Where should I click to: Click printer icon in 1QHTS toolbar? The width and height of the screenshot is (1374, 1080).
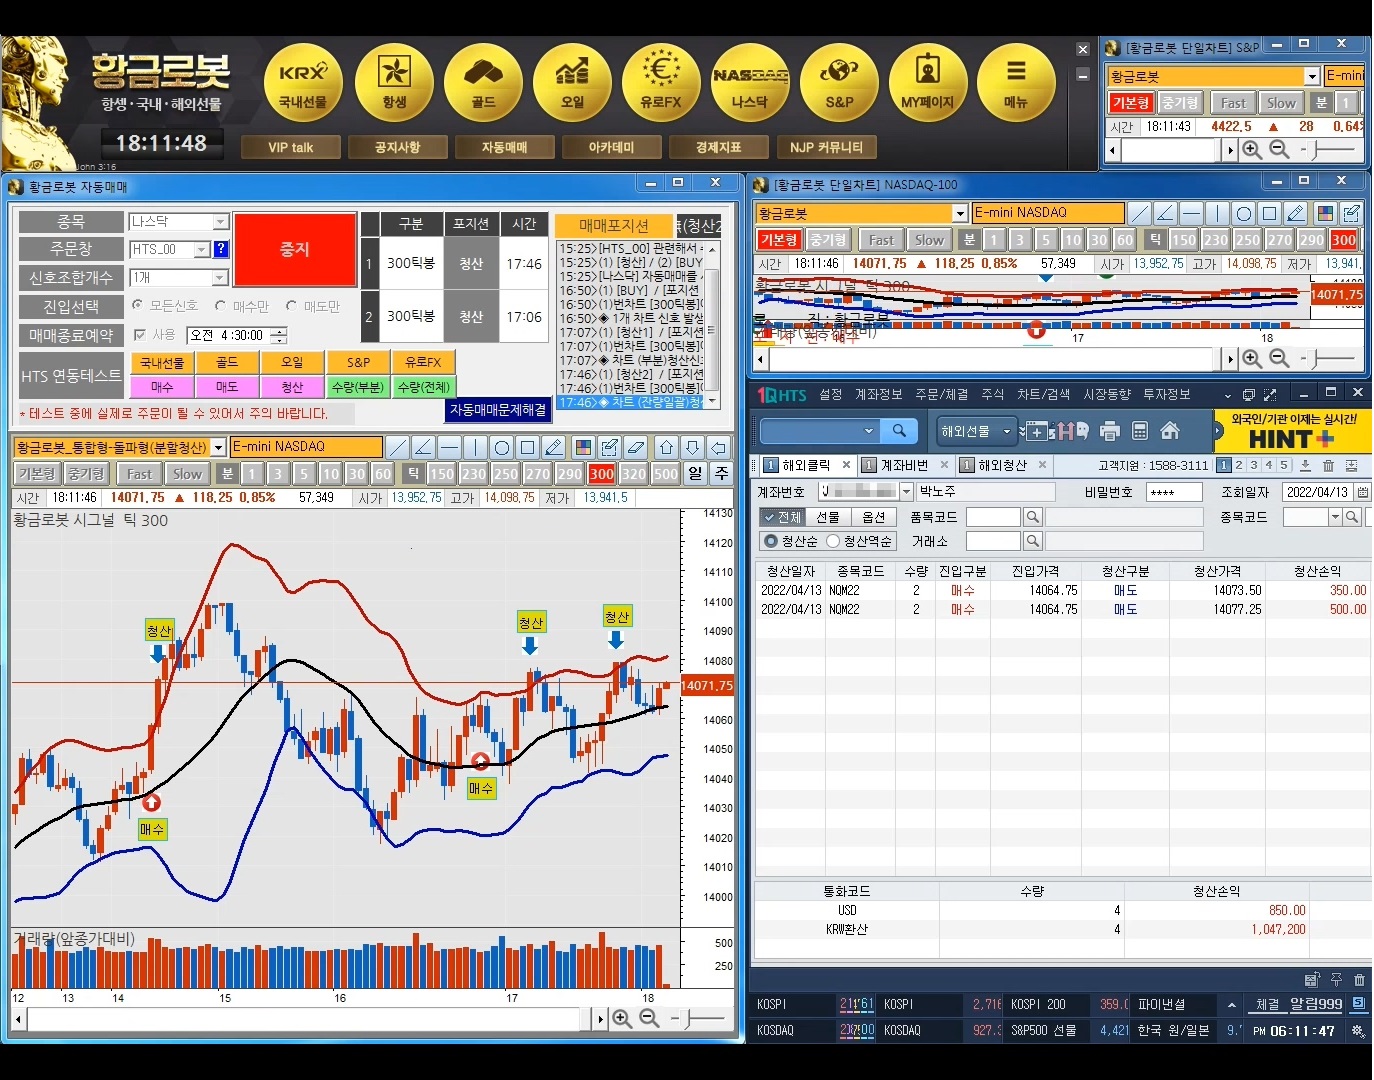1109,431
